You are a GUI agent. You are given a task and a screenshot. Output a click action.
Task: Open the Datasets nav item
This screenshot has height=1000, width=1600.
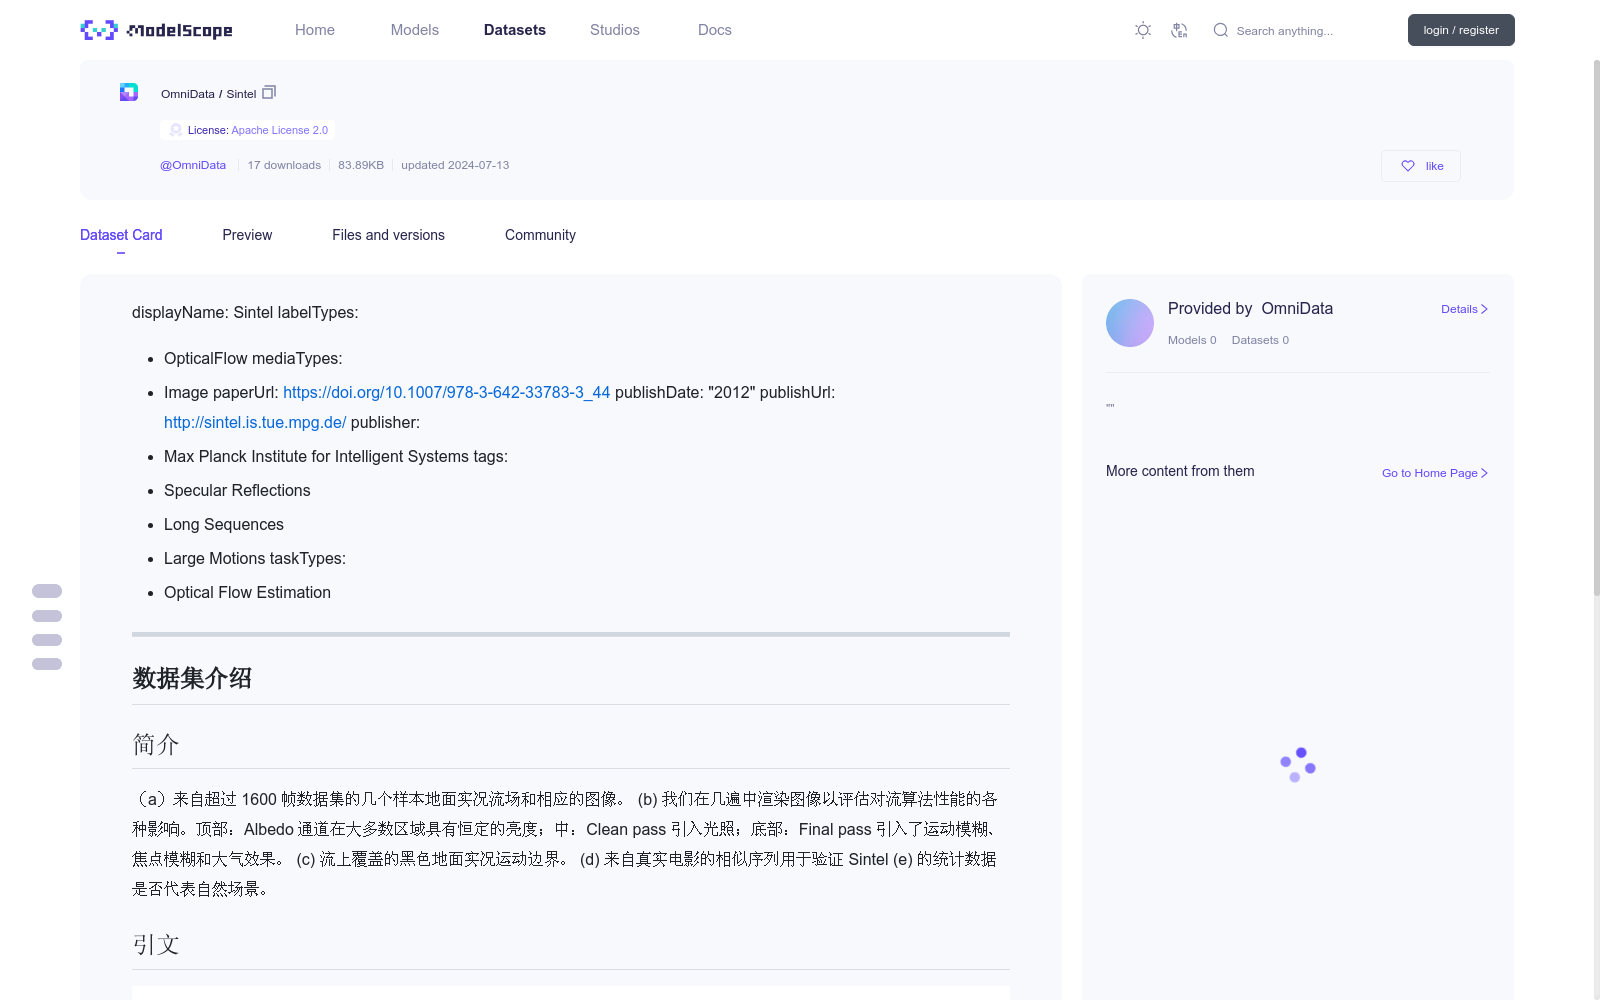click(515, 30)
